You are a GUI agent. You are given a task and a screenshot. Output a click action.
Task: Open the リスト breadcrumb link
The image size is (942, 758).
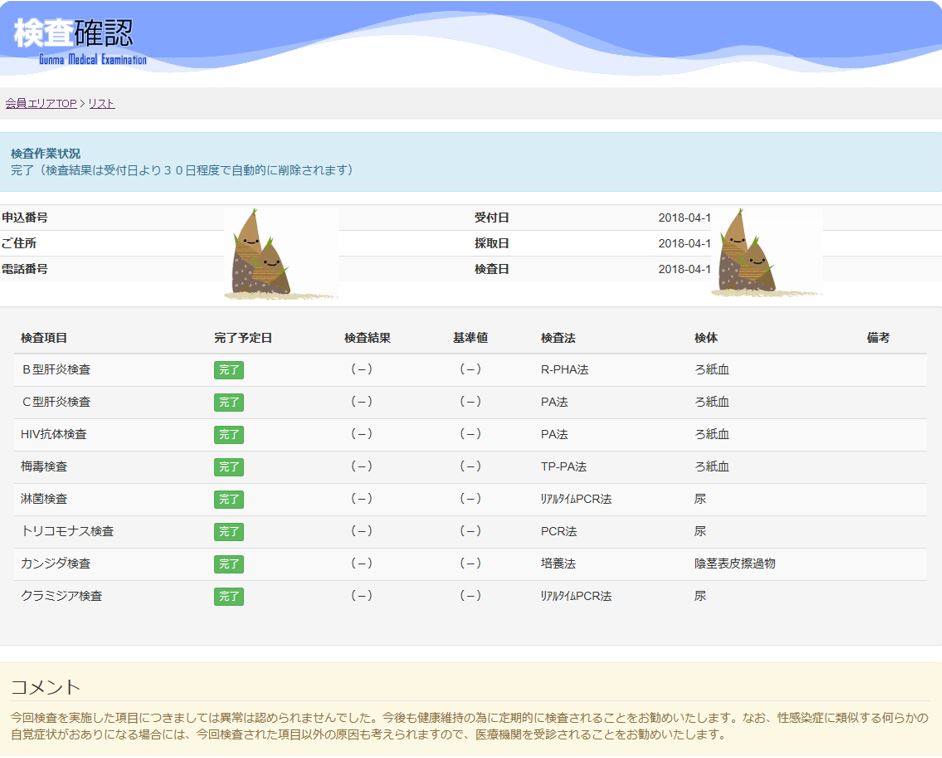pos(102,103)
